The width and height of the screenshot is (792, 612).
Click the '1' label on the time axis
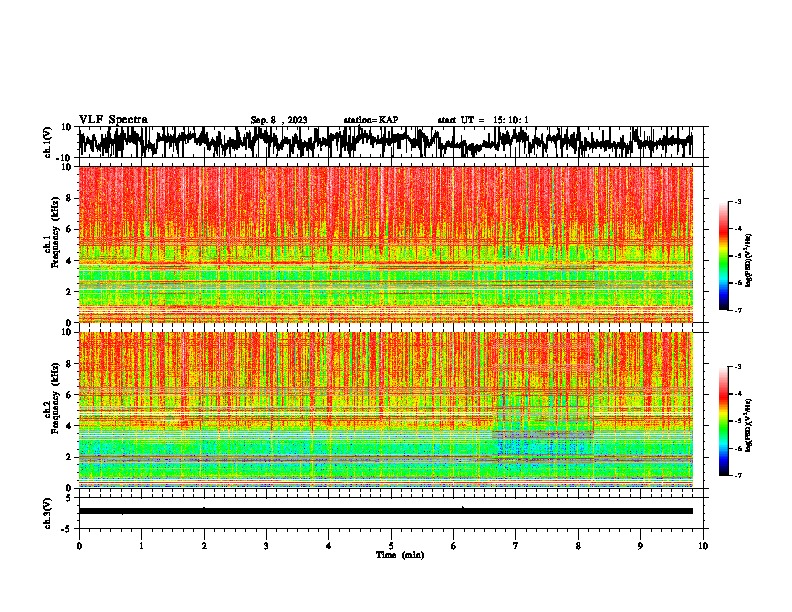tap(142, 546)
